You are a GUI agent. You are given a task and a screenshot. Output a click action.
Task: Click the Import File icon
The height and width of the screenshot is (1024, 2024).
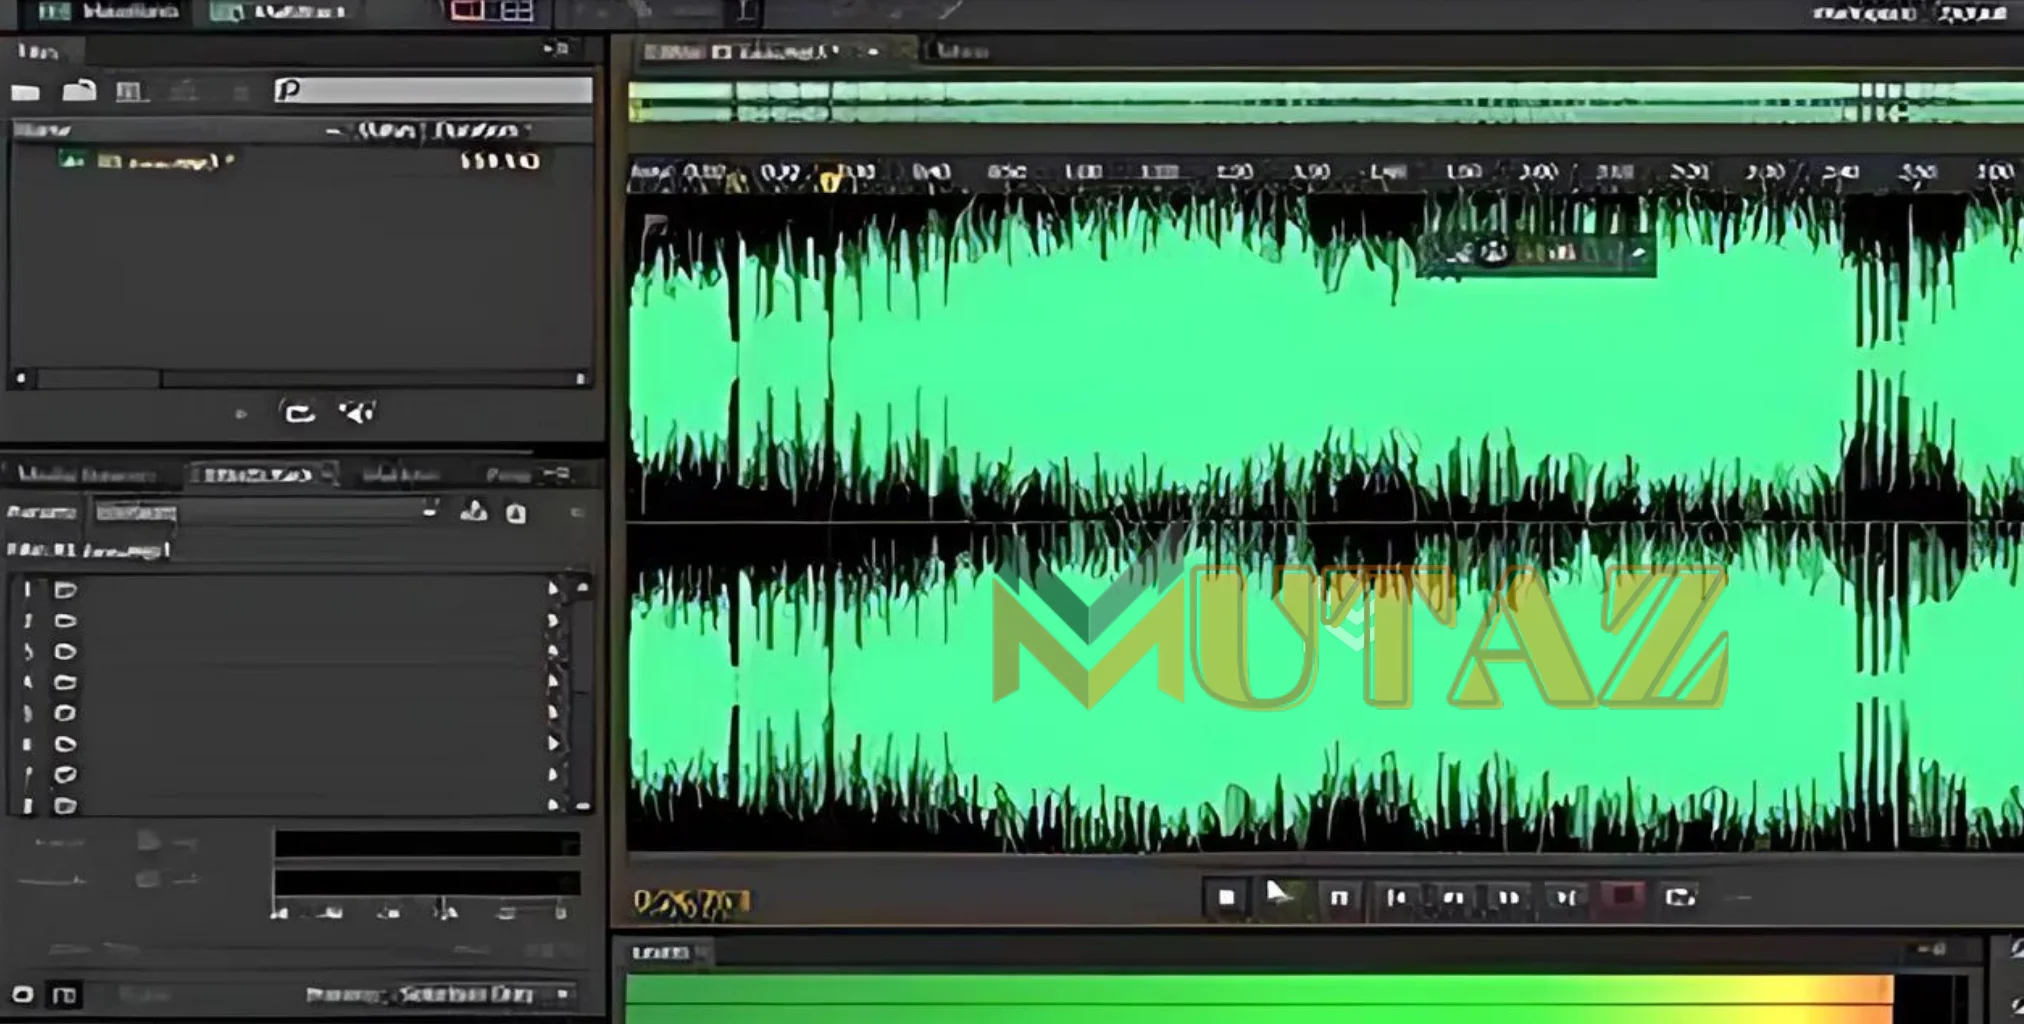pyautogui.click(x=79, y=91)
